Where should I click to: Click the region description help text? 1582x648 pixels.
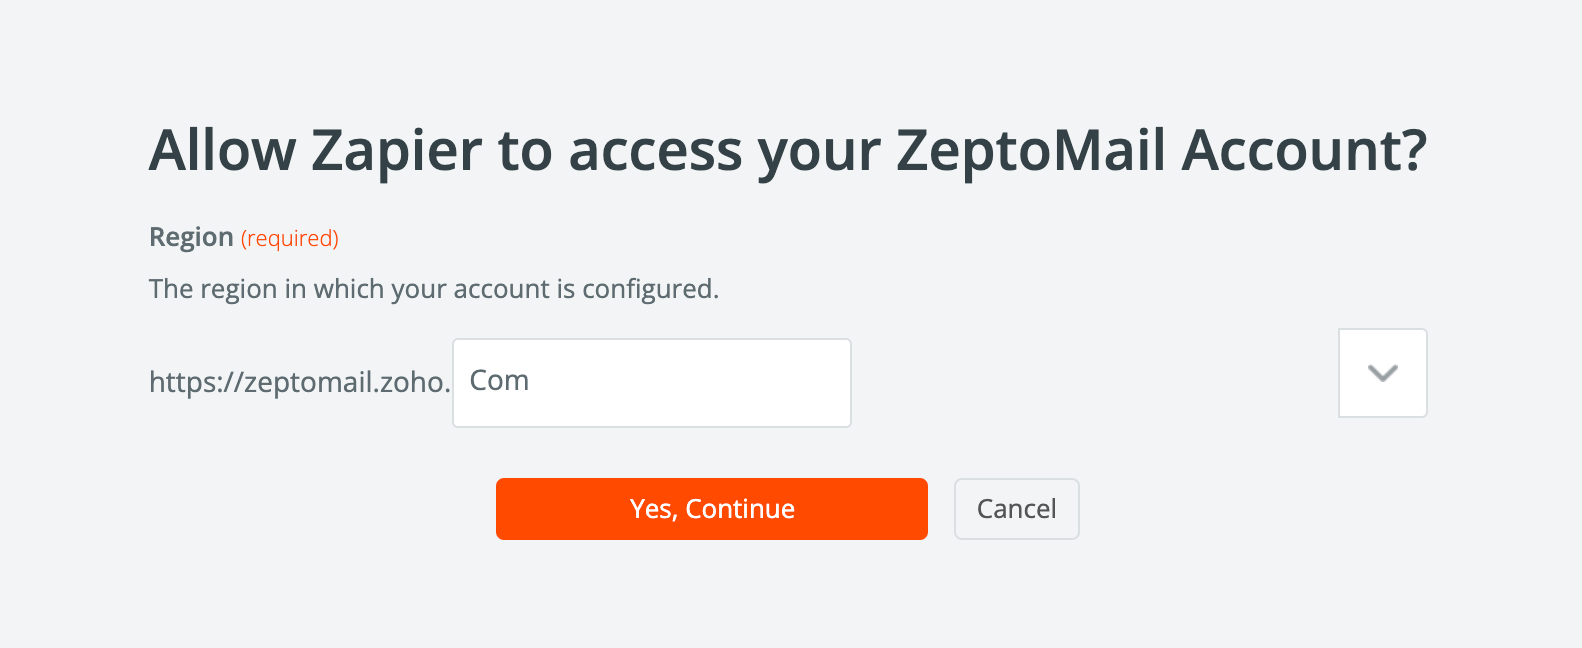[433, 289]
